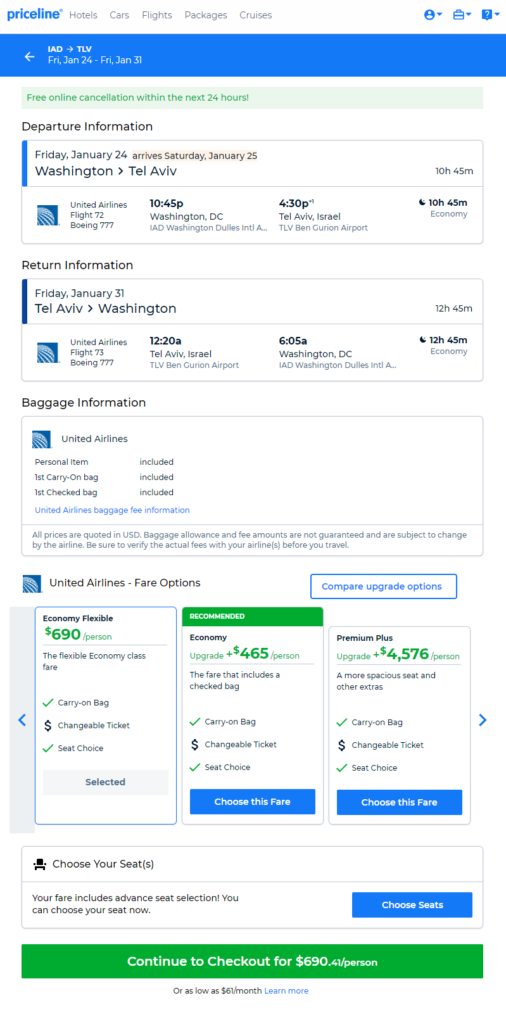Click the seat icon beside Choose Your Seat(s)
This screenshot has height=1024, width=506.
click(x=40, y=865)
